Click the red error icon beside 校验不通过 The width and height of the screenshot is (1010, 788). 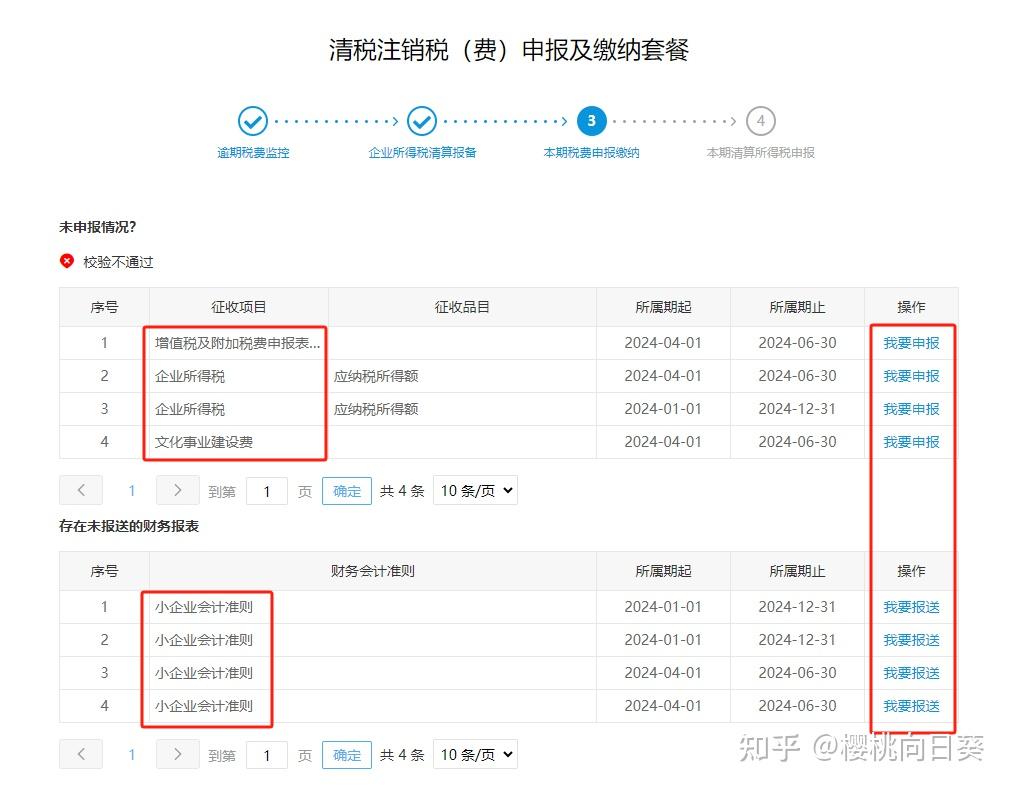[x=67, y=262]
